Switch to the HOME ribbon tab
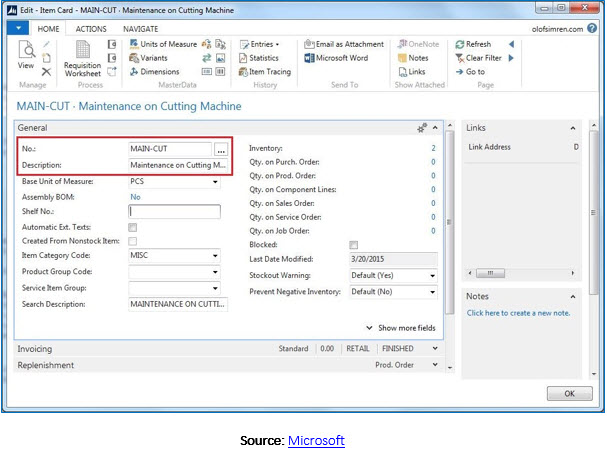Screen dimensions: 607x450 (x=48, y=29)
